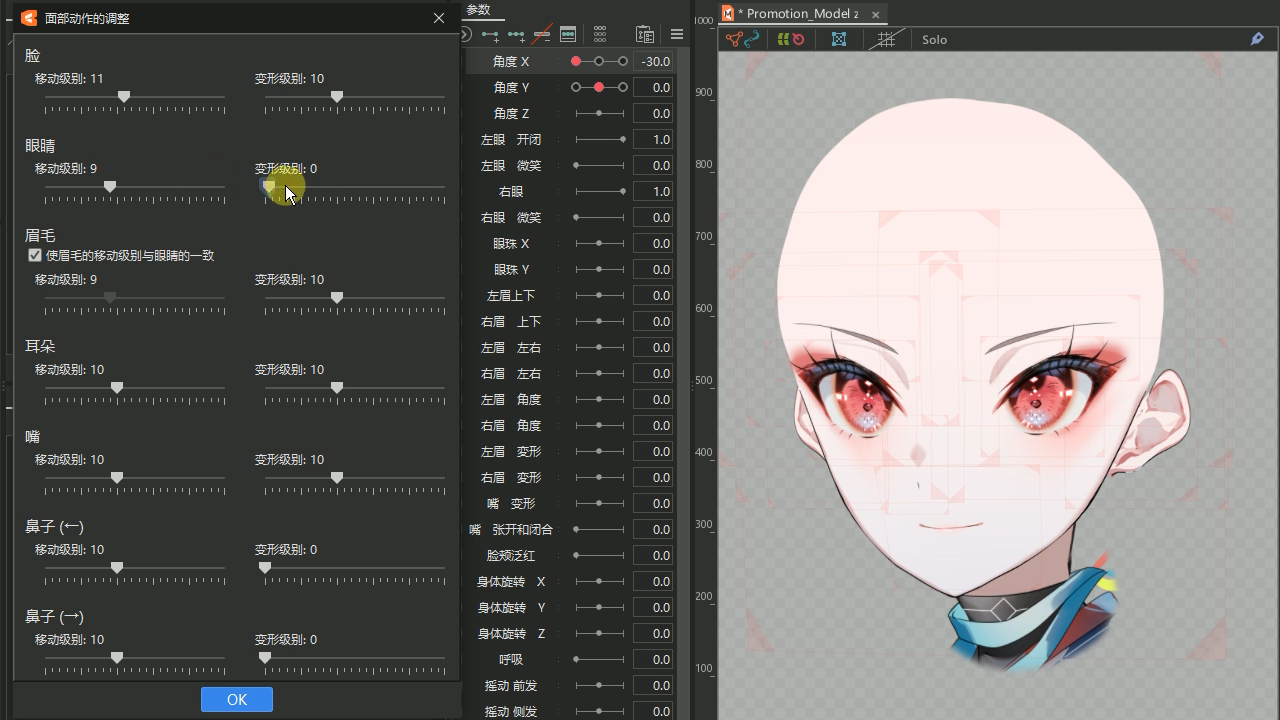Viewport: 1280px width, 720px height.
Task: Click the delete keys parameter icon
Action: pyautogui.click(x=542, y=35)
